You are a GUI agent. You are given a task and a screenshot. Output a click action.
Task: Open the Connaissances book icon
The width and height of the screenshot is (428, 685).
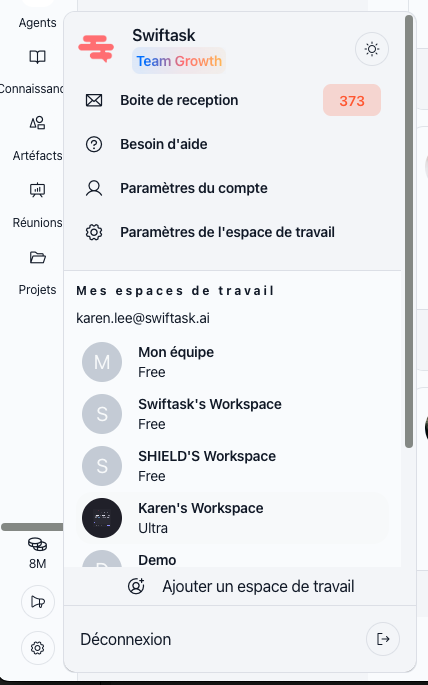point(38,57)
